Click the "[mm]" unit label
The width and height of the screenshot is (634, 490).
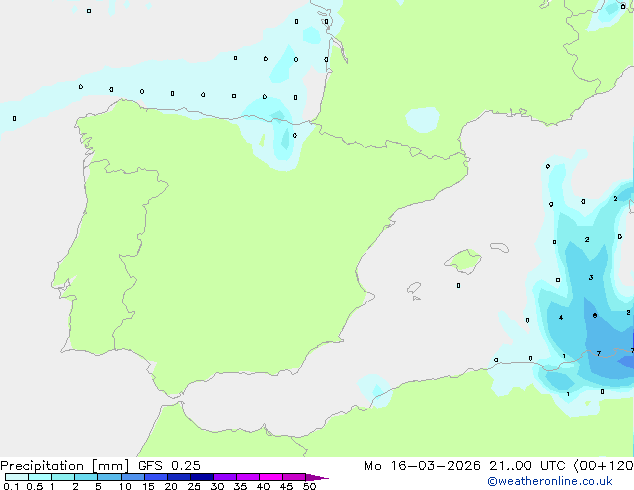[111, 466]
